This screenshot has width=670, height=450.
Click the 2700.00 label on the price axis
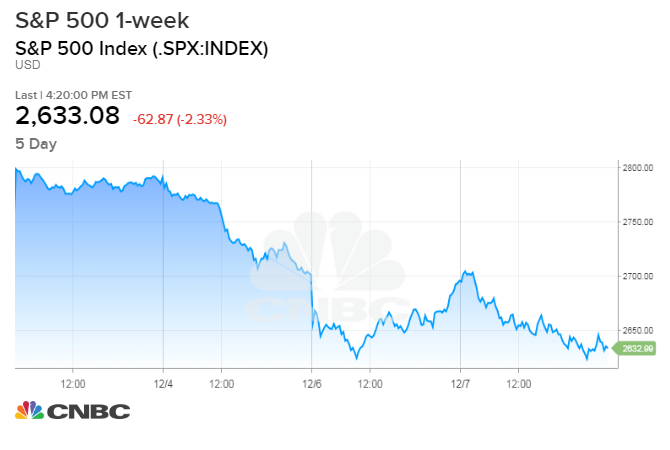[635, 276]
